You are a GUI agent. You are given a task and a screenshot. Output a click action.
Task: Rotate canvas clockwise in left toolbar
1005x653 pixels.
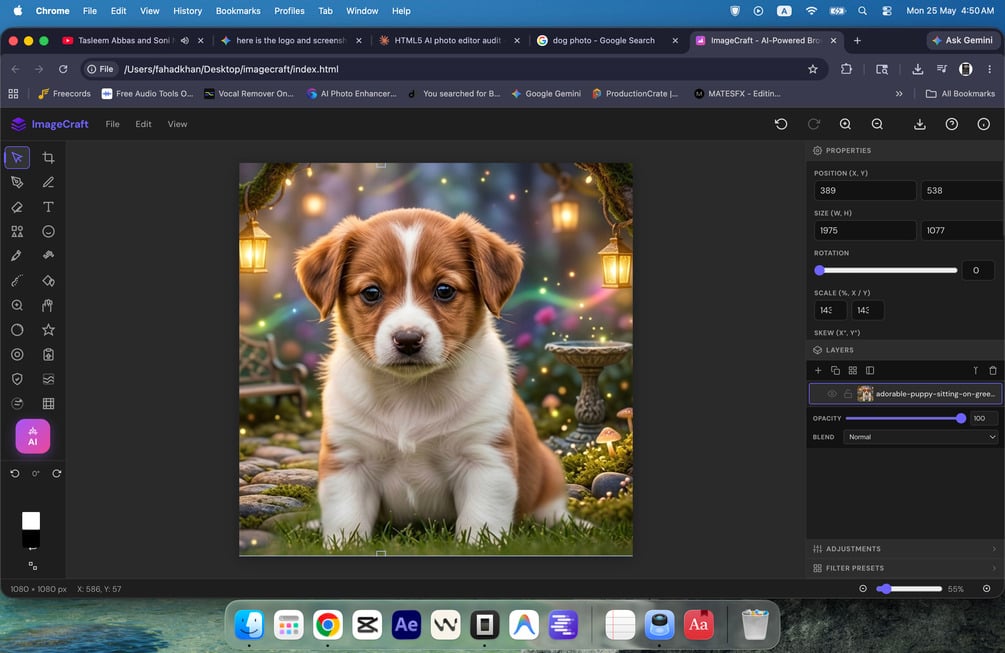56,474
